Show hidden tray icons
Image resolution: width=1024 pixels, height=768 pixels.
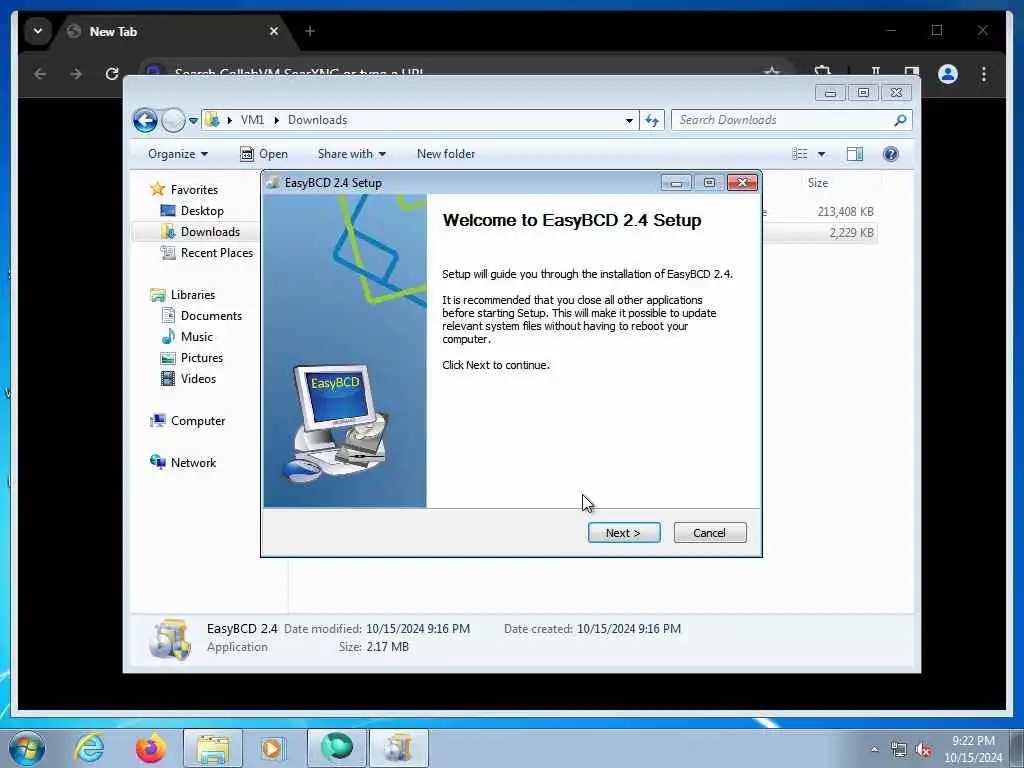(x=874, y=750)
